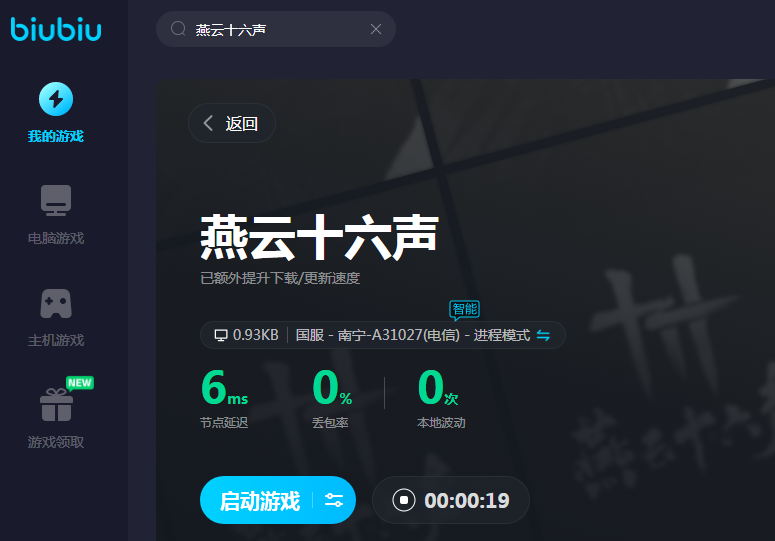
Task: Clear the search box with X
Action: [x=376, y=29]
